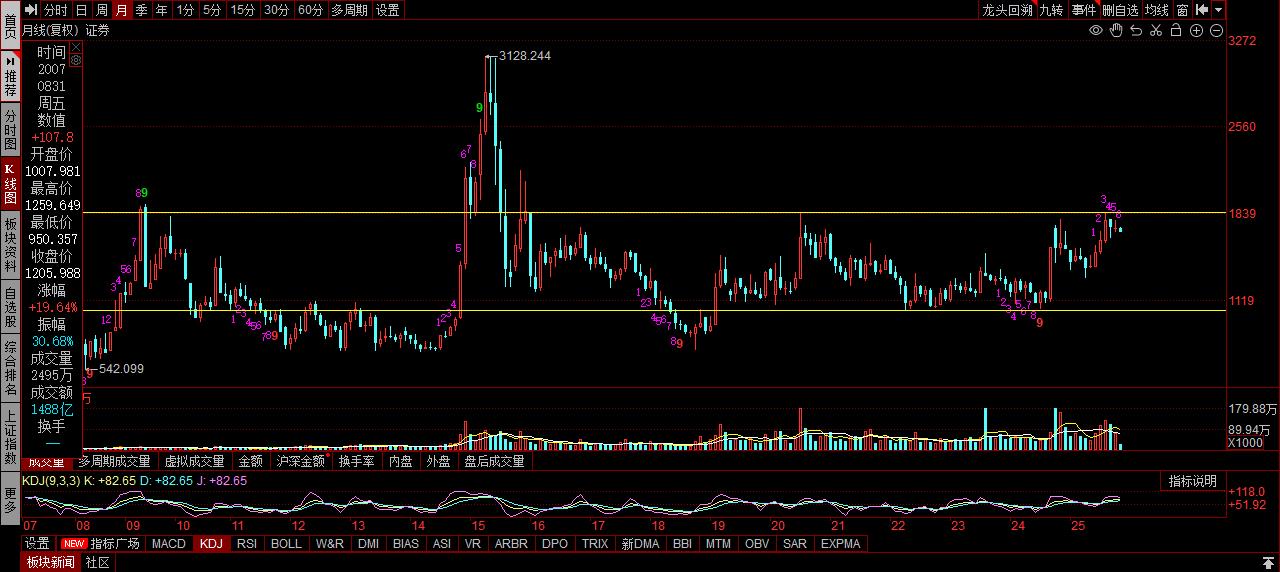Switch to 15分 minute chart

pos(242,10)
